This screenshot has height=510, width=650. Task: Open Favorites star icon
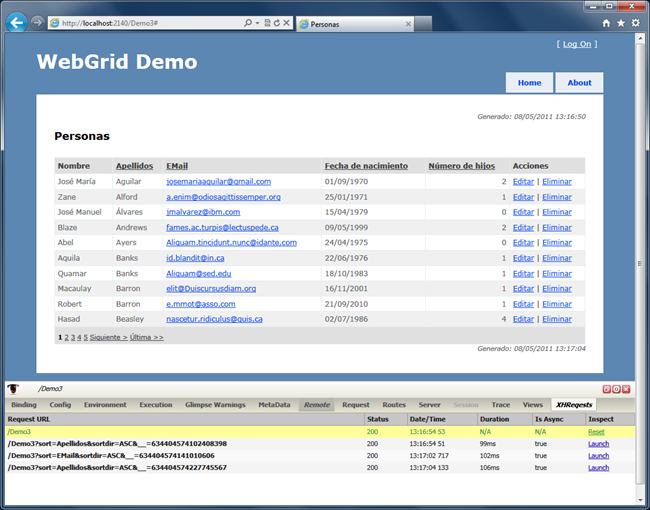coord(620,23)
